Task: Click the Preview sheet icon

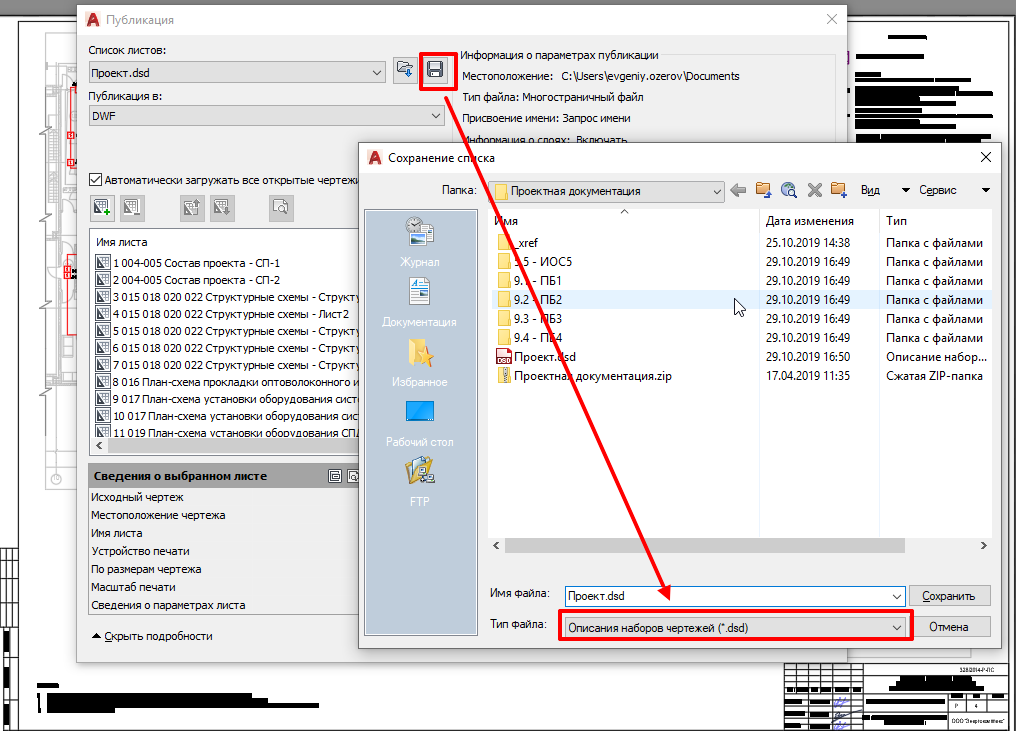Action: 281,207
